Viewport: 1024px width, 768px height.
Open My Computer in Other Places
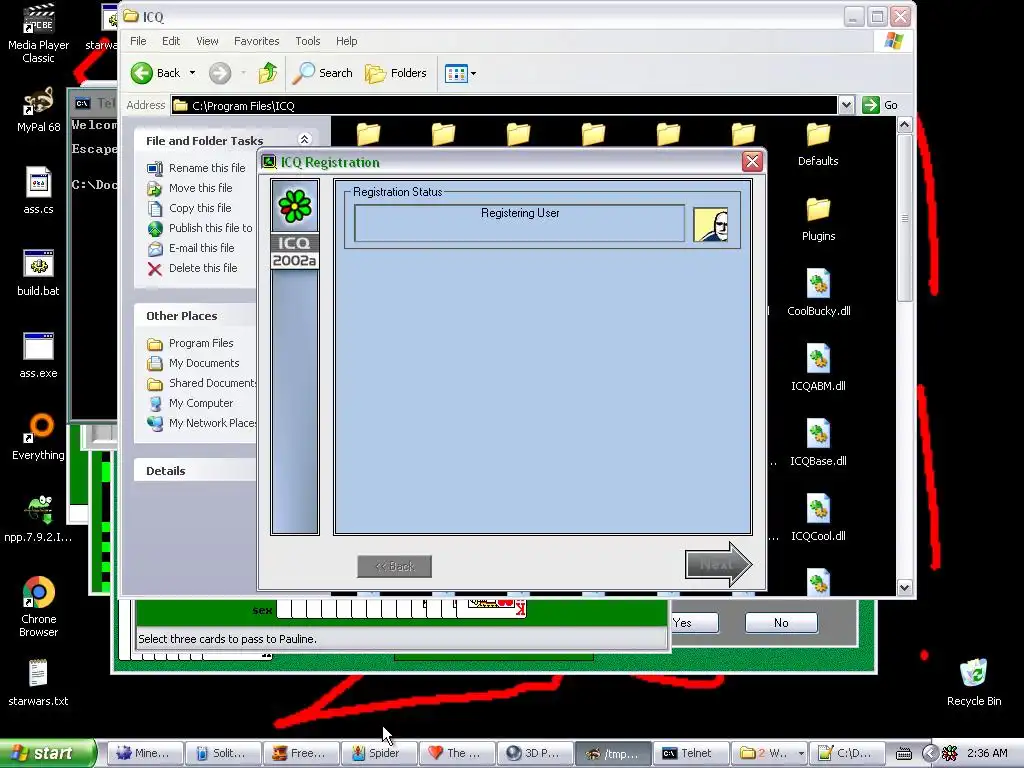[190, 404]
